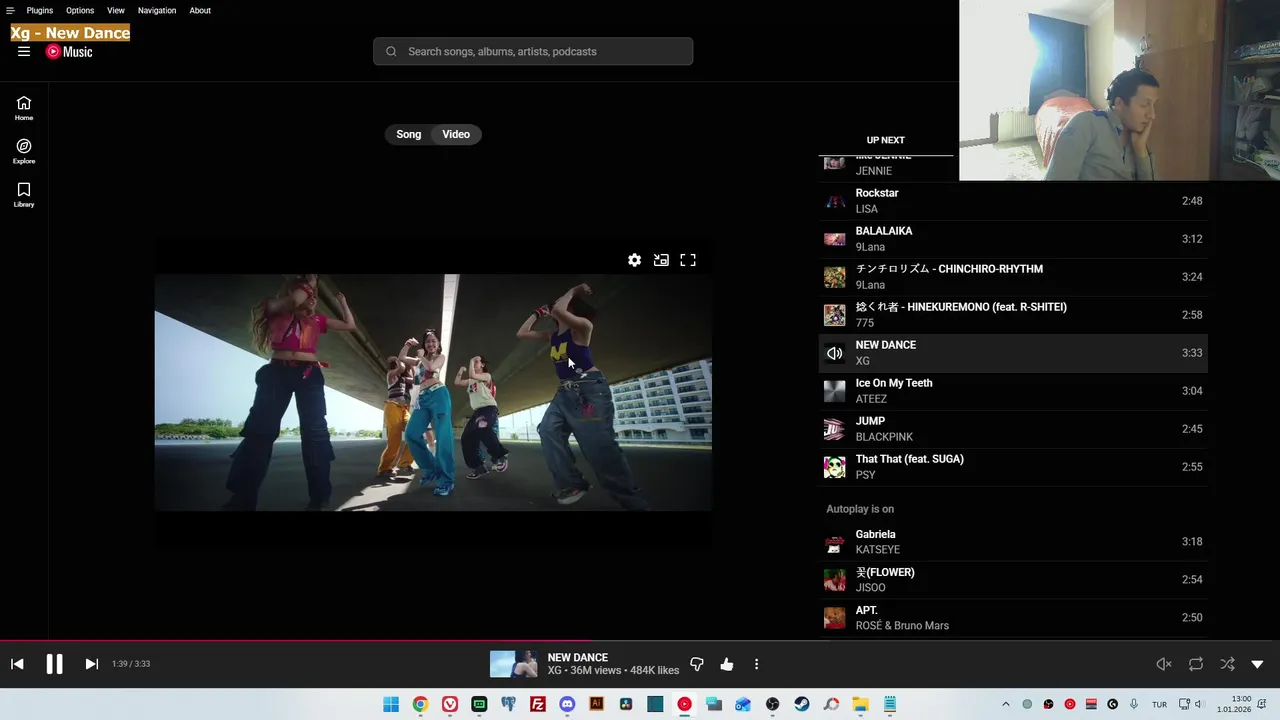Viewport: 1280px width, 720px height.
Task: Open the TUR keyboard language switcher
Action: (x=1160, y=704)
